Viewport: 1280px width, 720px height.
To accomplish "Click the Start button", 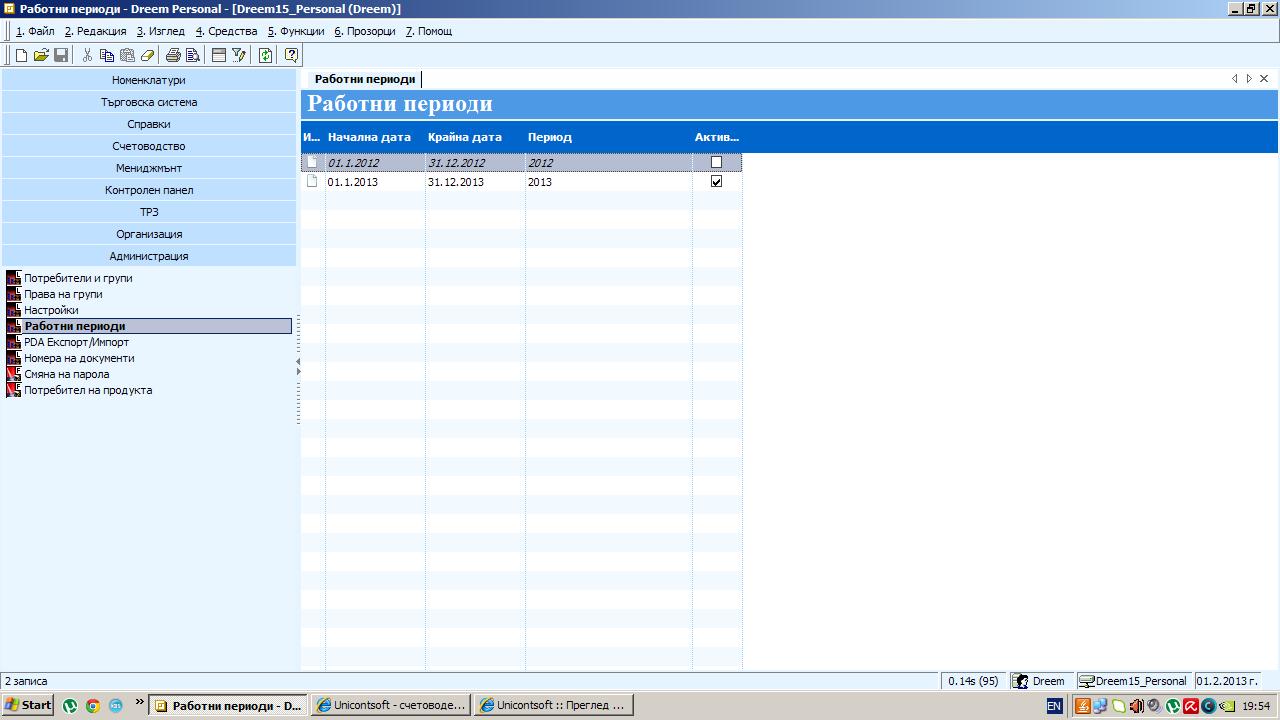I will tap(28, 705).
